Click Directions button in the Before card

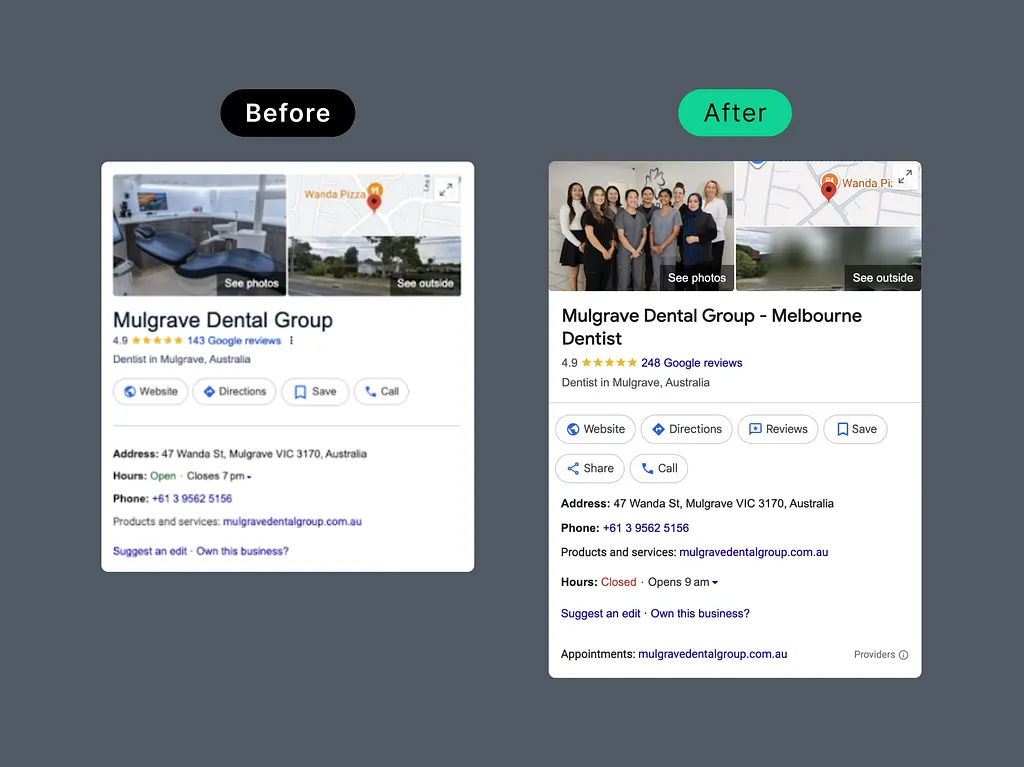coord(235,392)
